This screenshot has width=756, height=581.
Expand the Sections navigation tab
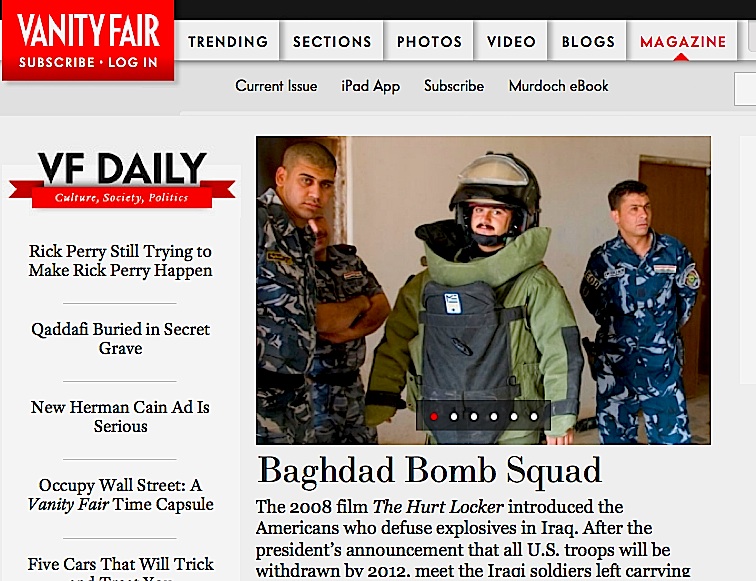click(x=332, y=41)
